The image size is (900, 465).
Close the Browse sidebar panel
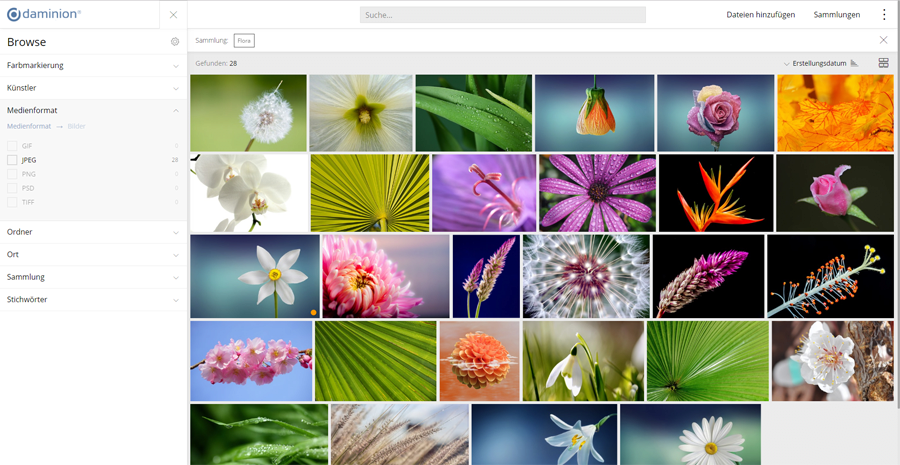[x=173, y=15]
